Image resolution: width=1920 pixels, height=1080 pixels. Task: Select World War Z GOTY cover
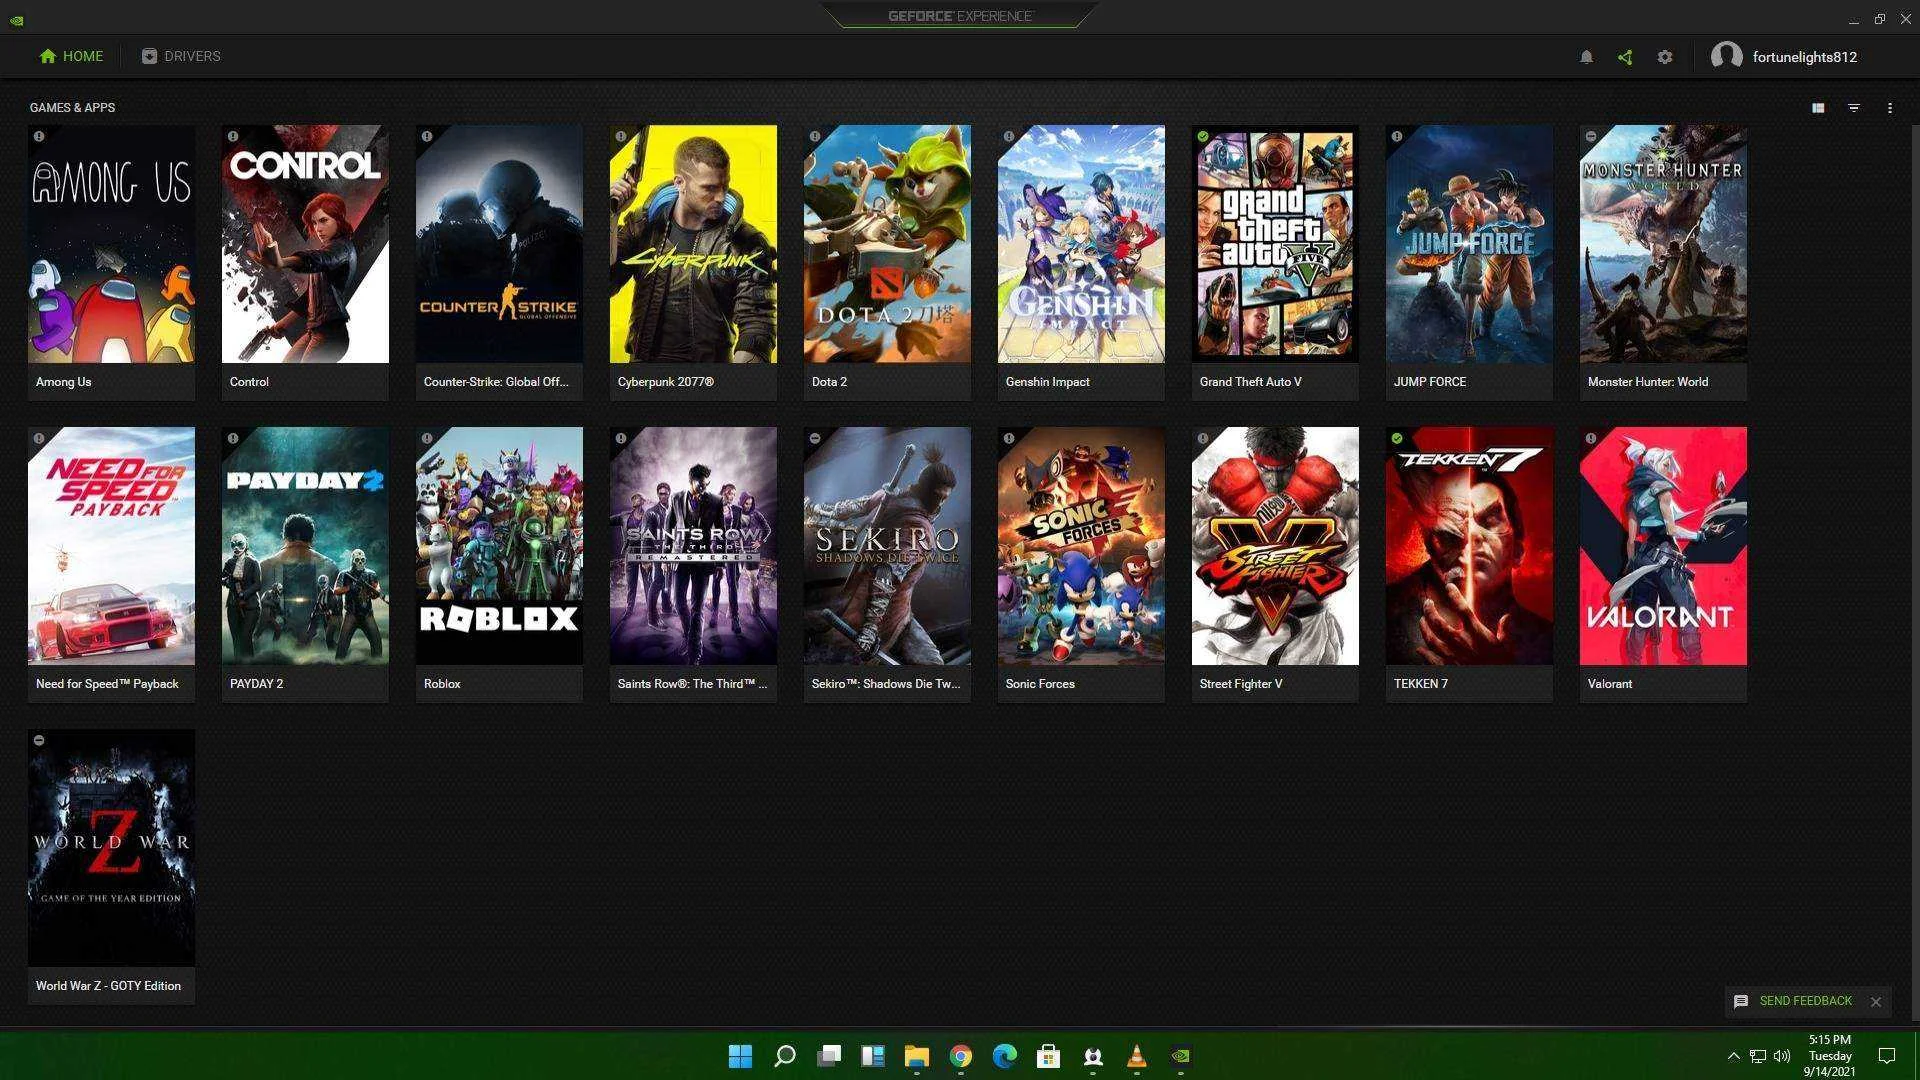(x=111, y=848)
